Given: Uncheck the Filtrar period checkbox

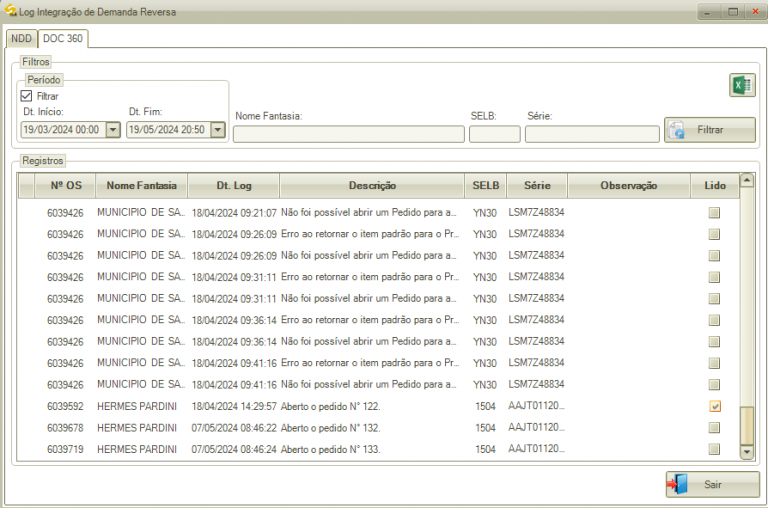Looking at the screenshot, I should coord(27,96).
